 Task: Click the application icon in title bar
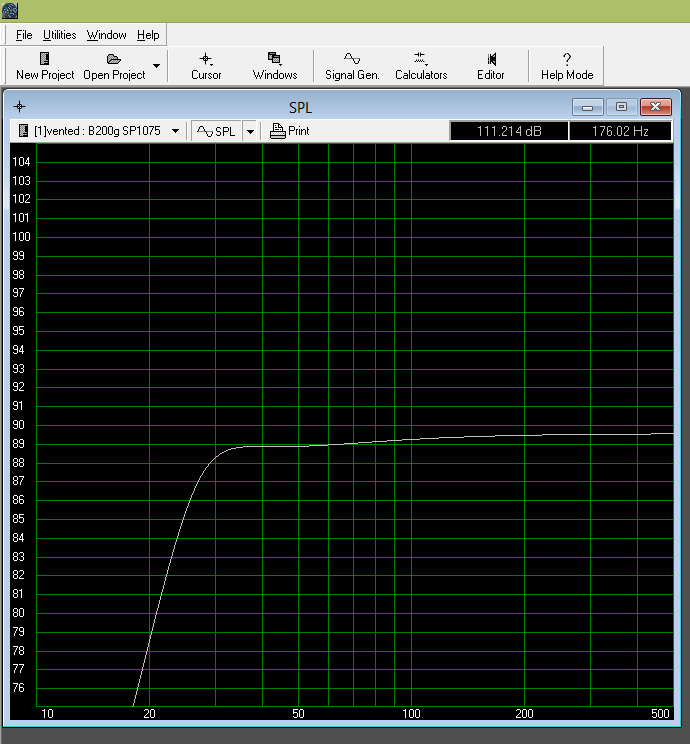[x=9, y=10]
